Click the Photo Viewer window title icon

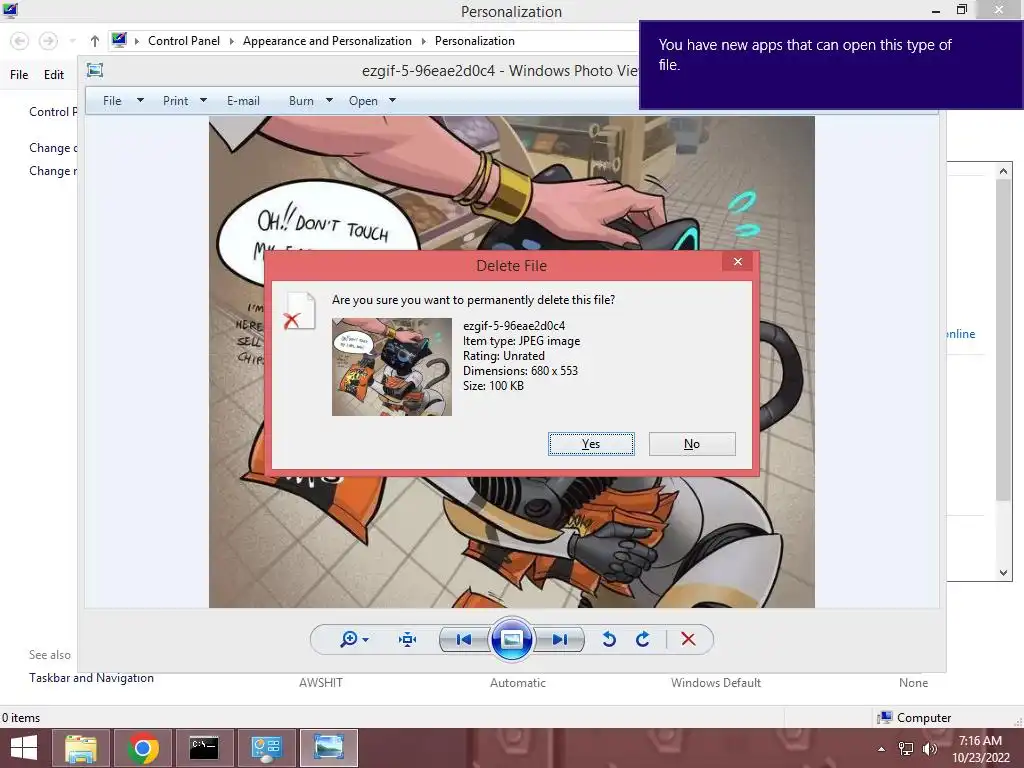click(x=95, y=70)
